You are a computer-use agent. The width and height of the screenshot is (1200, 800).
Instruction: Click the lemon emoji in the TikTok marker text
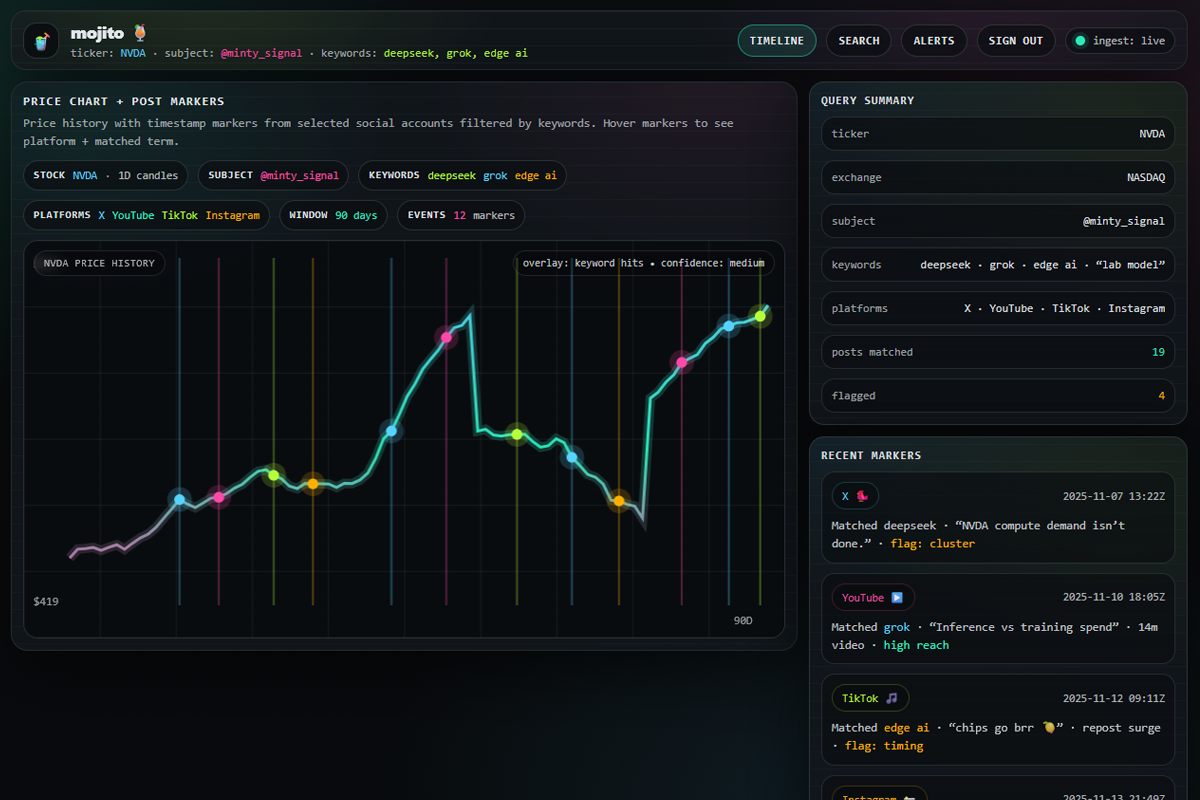[1047, 728]
